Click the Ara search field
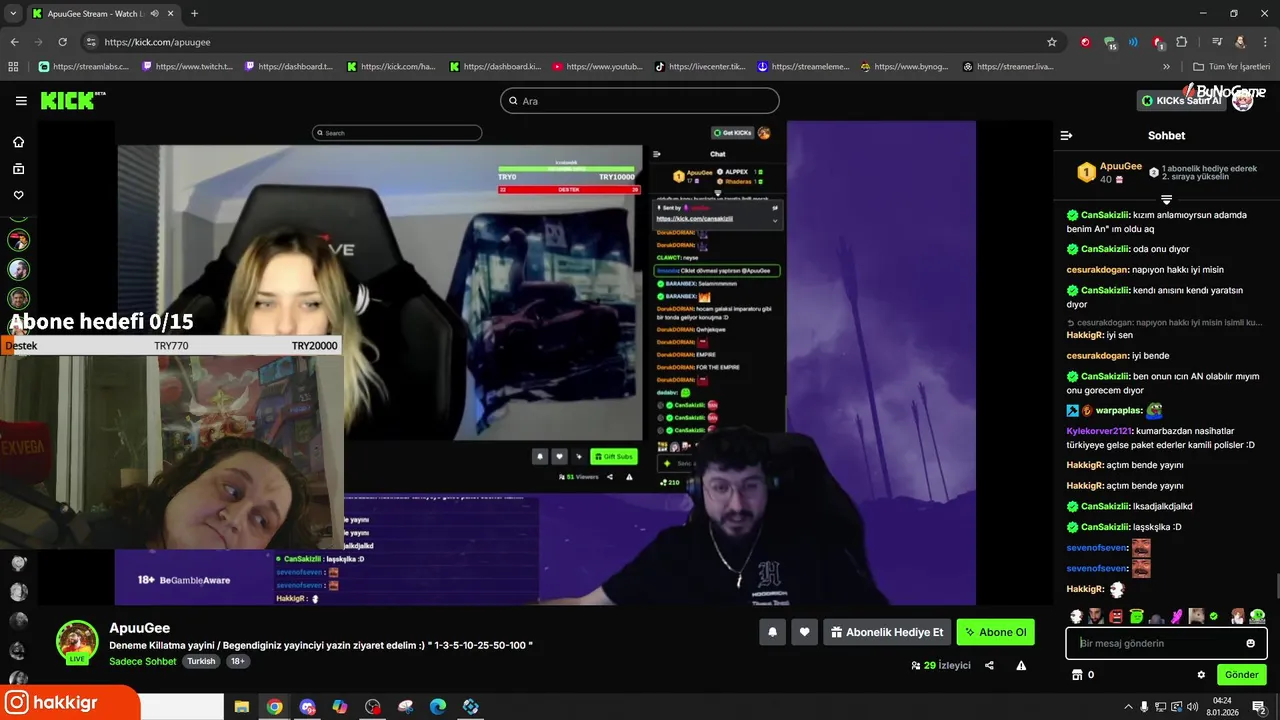Image resolution: width=1280 pixels, height=720 pixels. (639, 101)
